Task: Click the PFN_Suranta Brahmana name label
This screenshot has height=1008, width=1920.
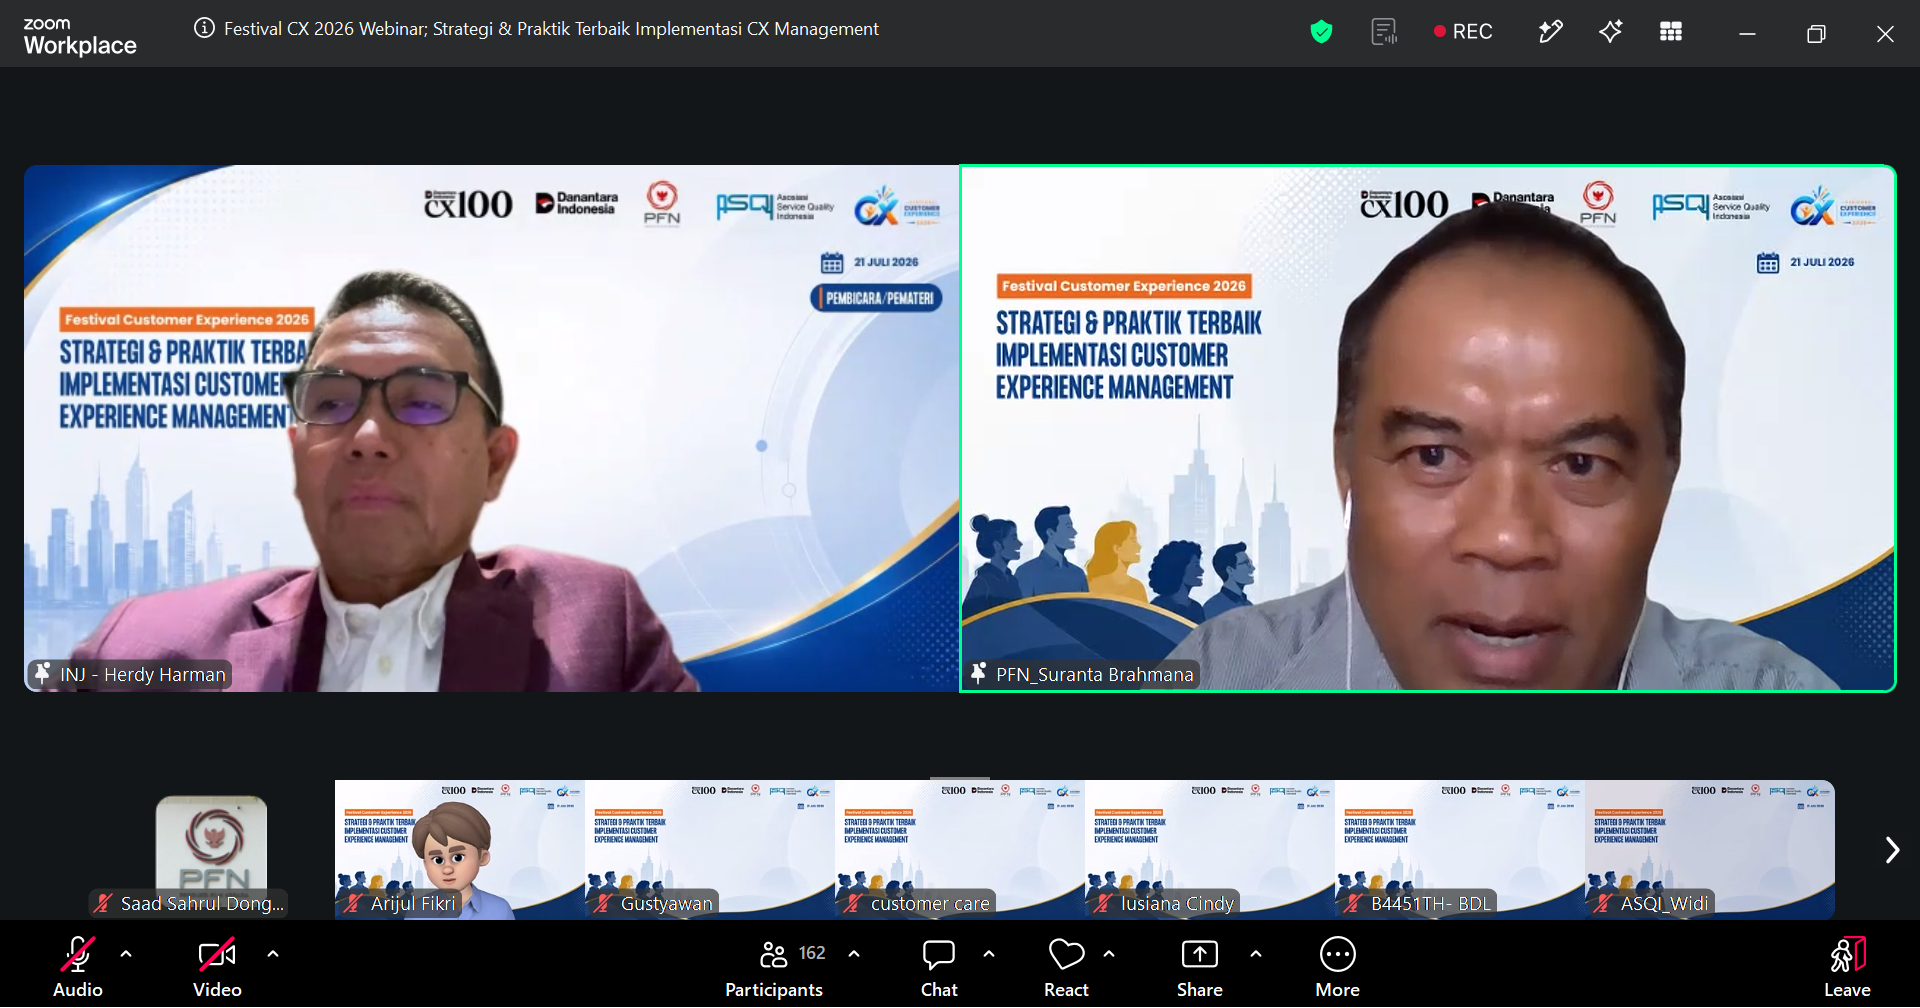Action: click(x=1095, y=675)
